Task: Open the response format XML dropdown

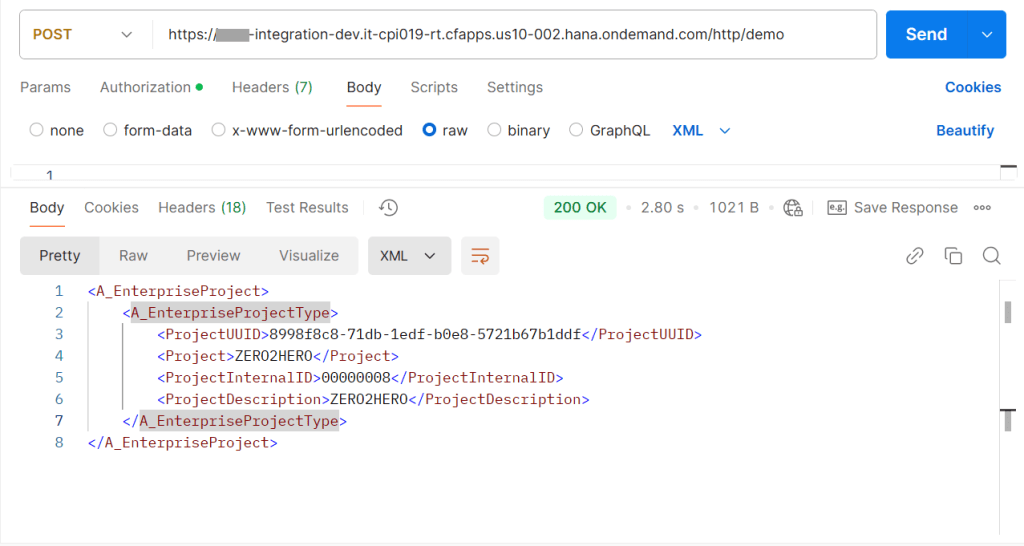Action: (x=409, y=256)
